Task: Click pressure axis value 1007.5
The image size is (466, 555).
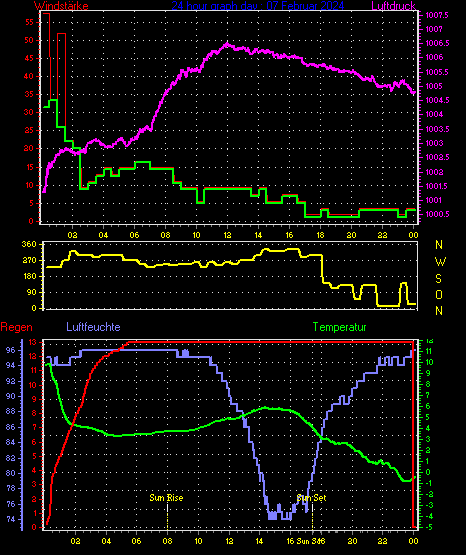Action: [x=437, y=15]
